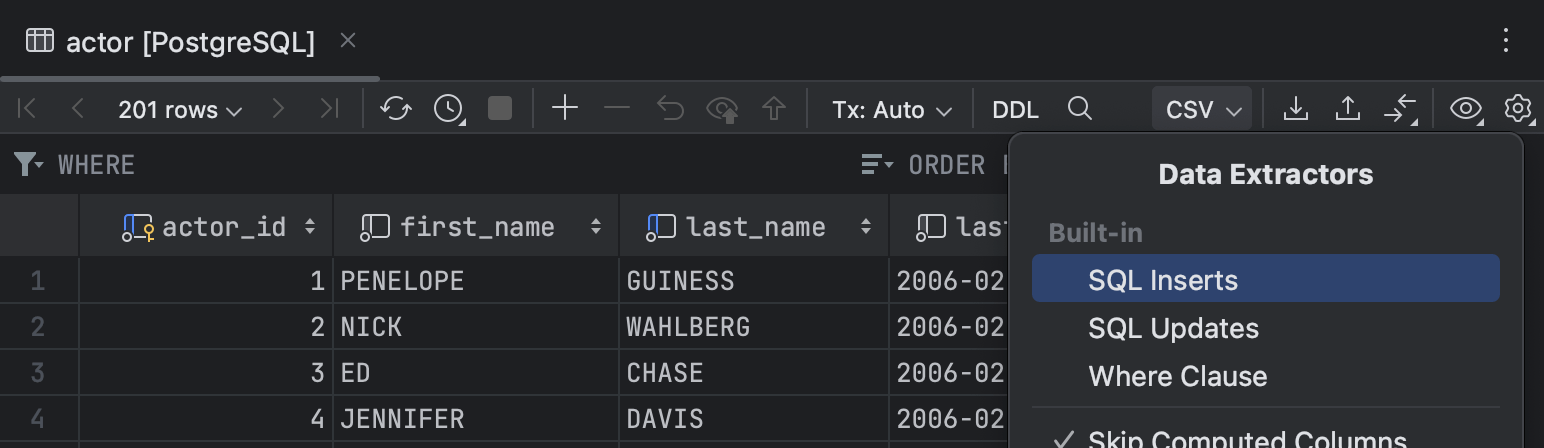Click the search magnifier icon
The height and width of the screenshot is (448, 1544).
1079,109
